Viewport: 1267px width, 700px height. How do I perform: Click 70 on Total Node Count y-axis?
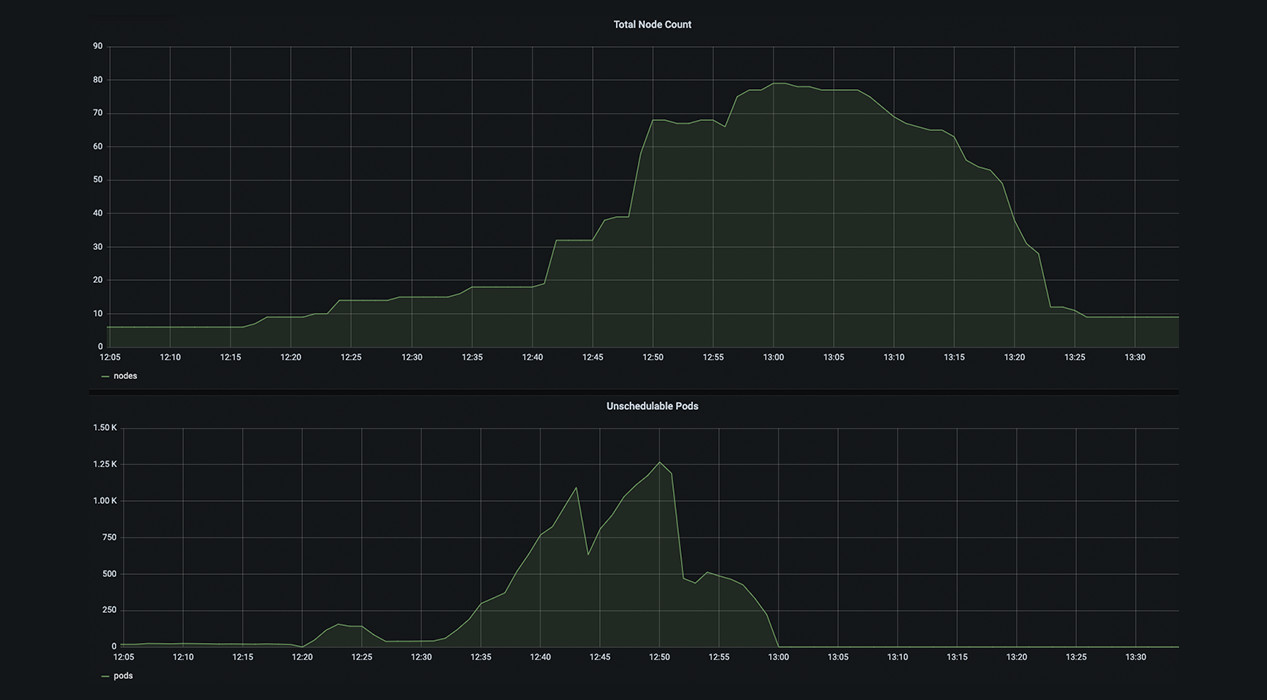click(x=97, y=113)
